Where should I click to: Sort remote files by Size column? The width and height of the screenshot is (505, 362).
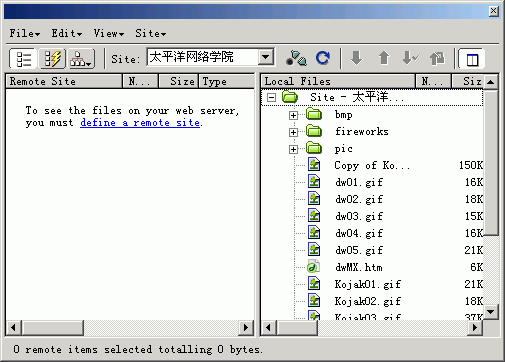[179, 81]
